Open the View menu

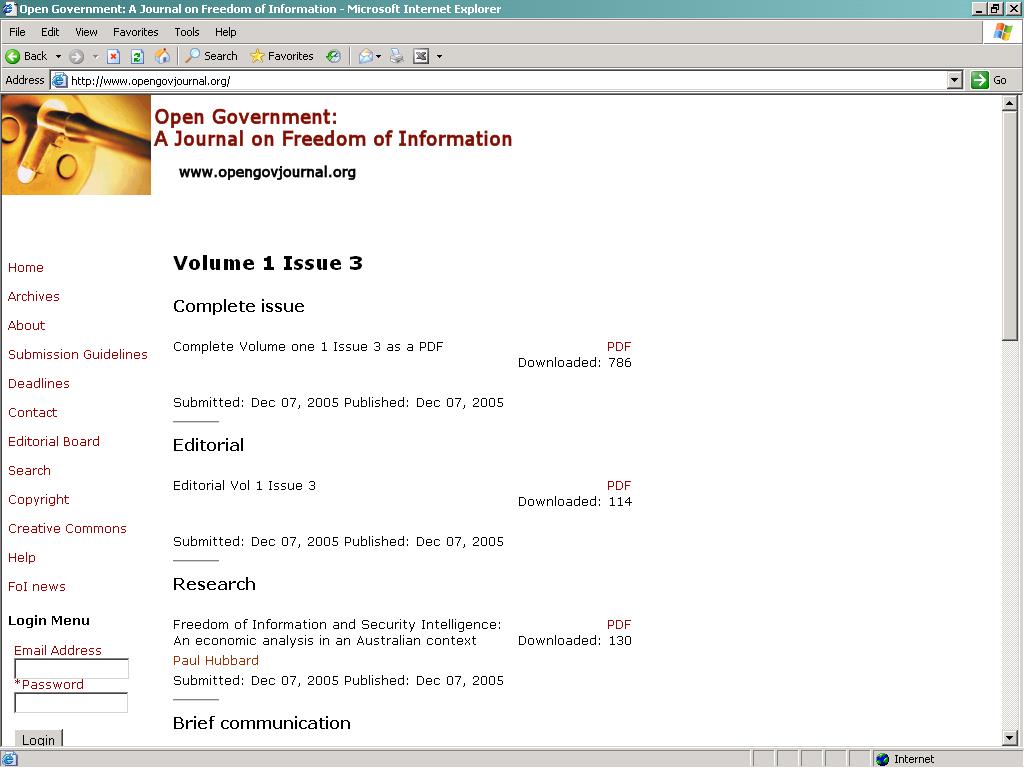pyautogui.click(x=86, y=32)
